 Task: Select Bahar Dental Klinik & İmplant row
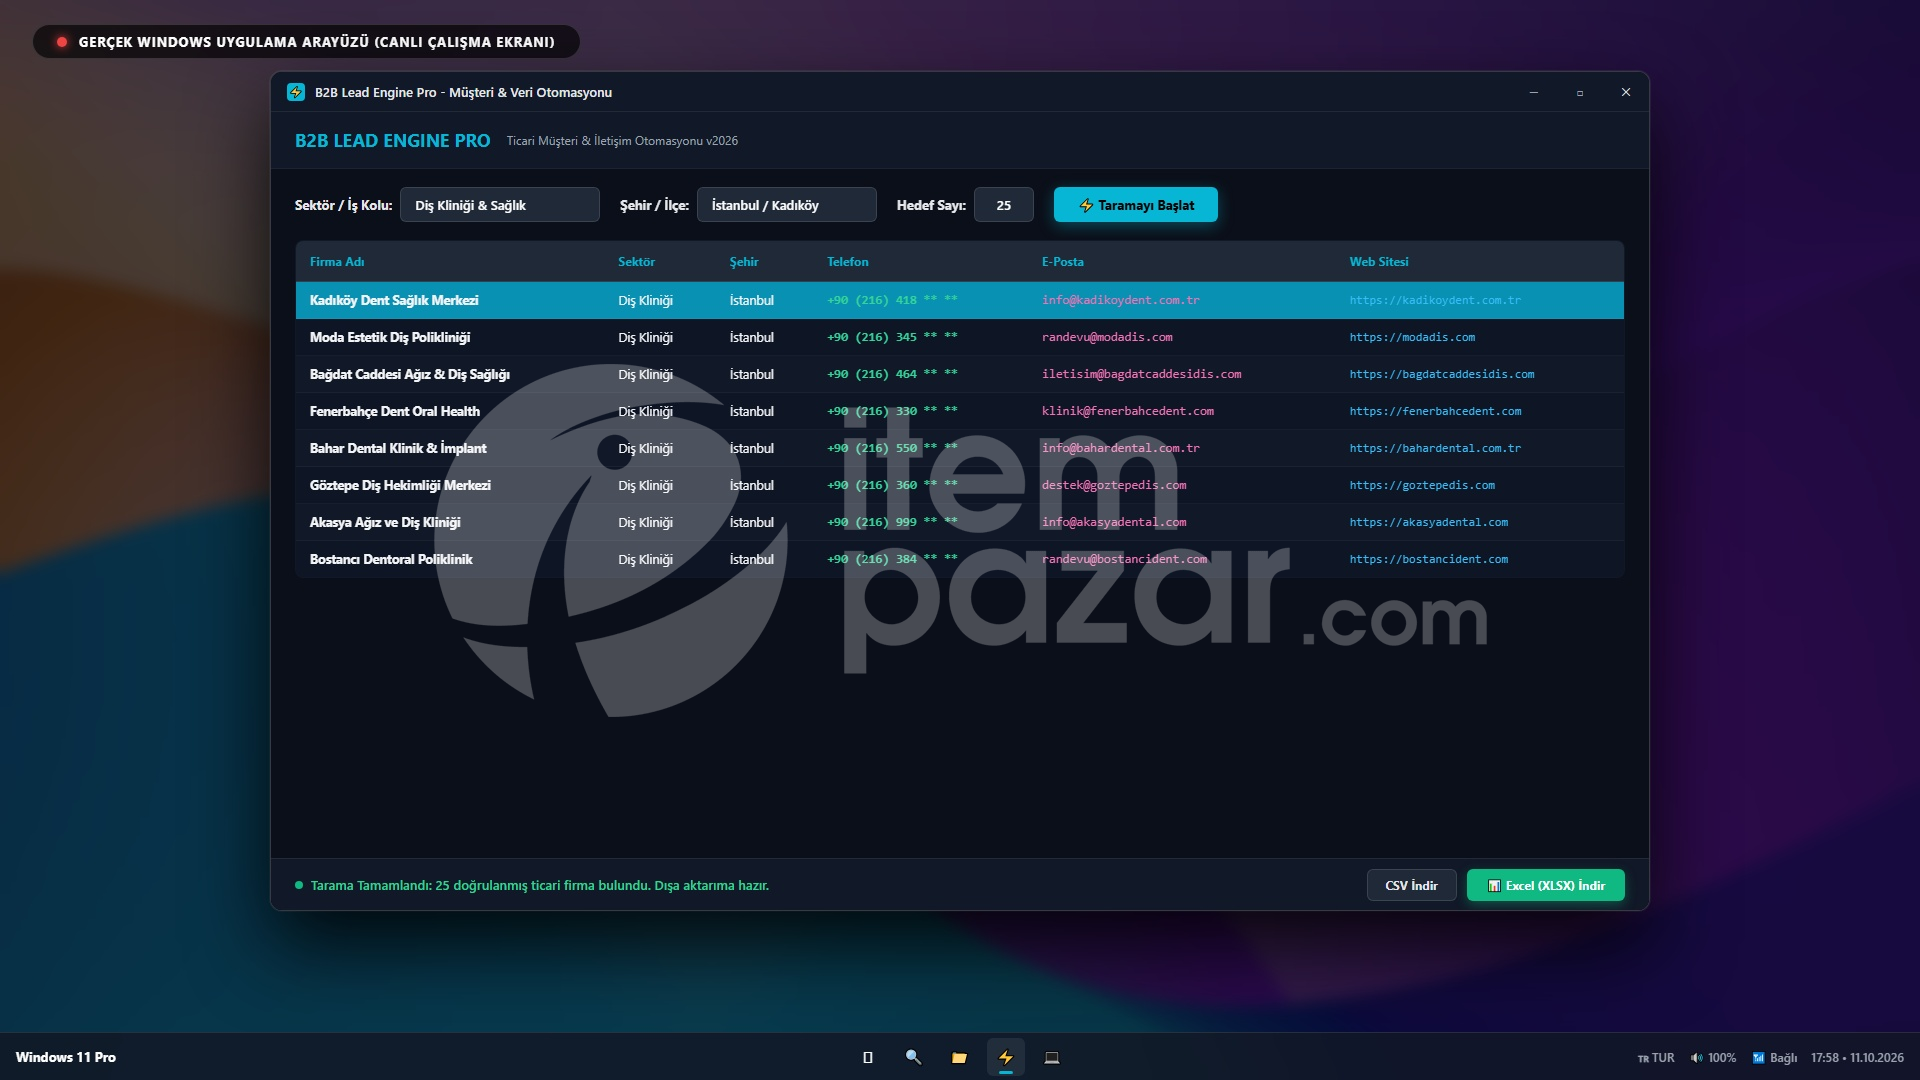[x=959, y=448]
